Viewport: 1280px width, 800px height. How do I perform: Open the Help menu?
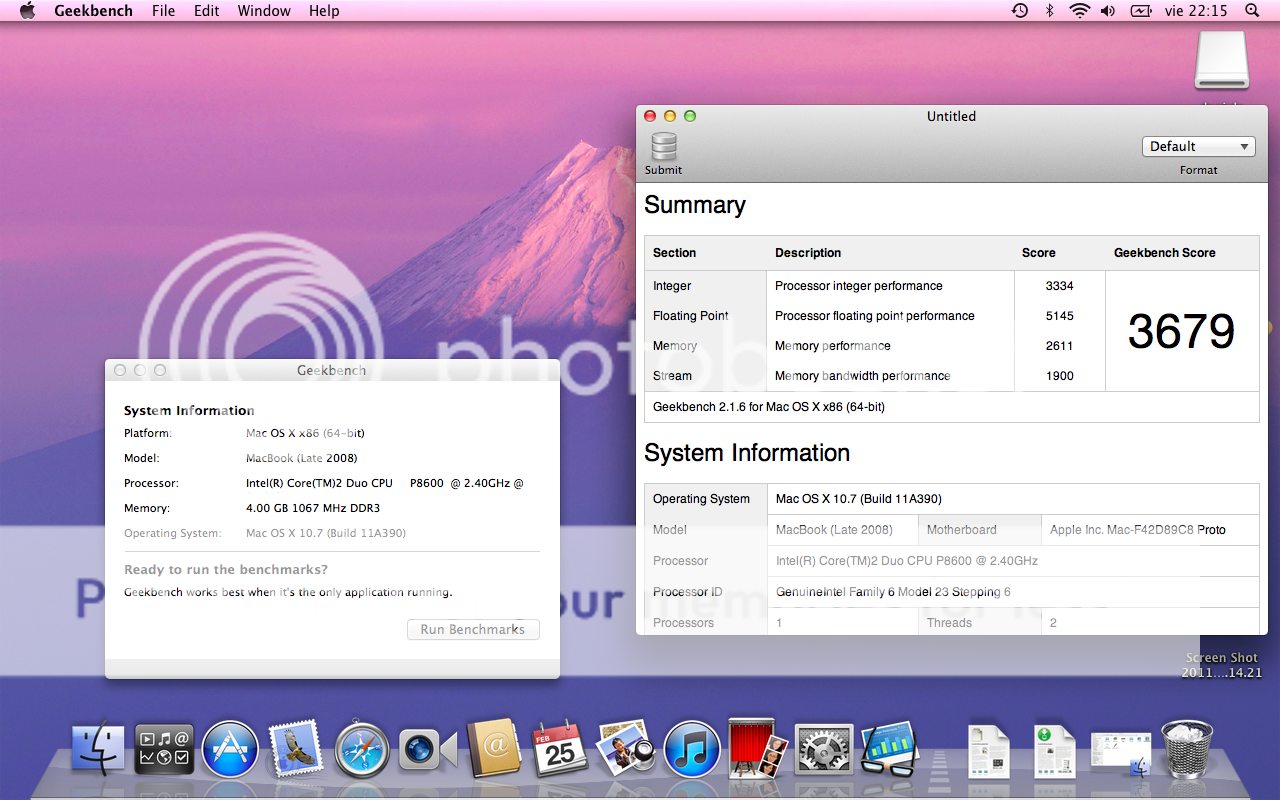[x=324, y=11]
